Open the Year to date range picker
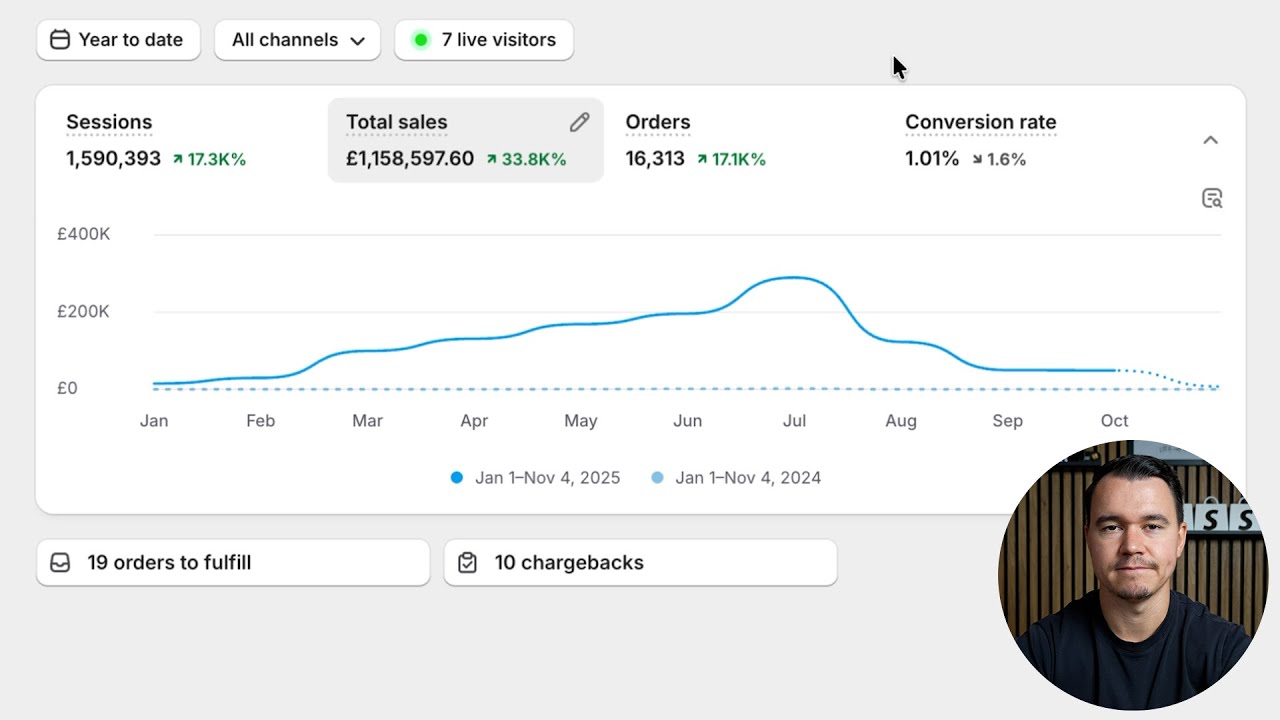 pos(118,40)
